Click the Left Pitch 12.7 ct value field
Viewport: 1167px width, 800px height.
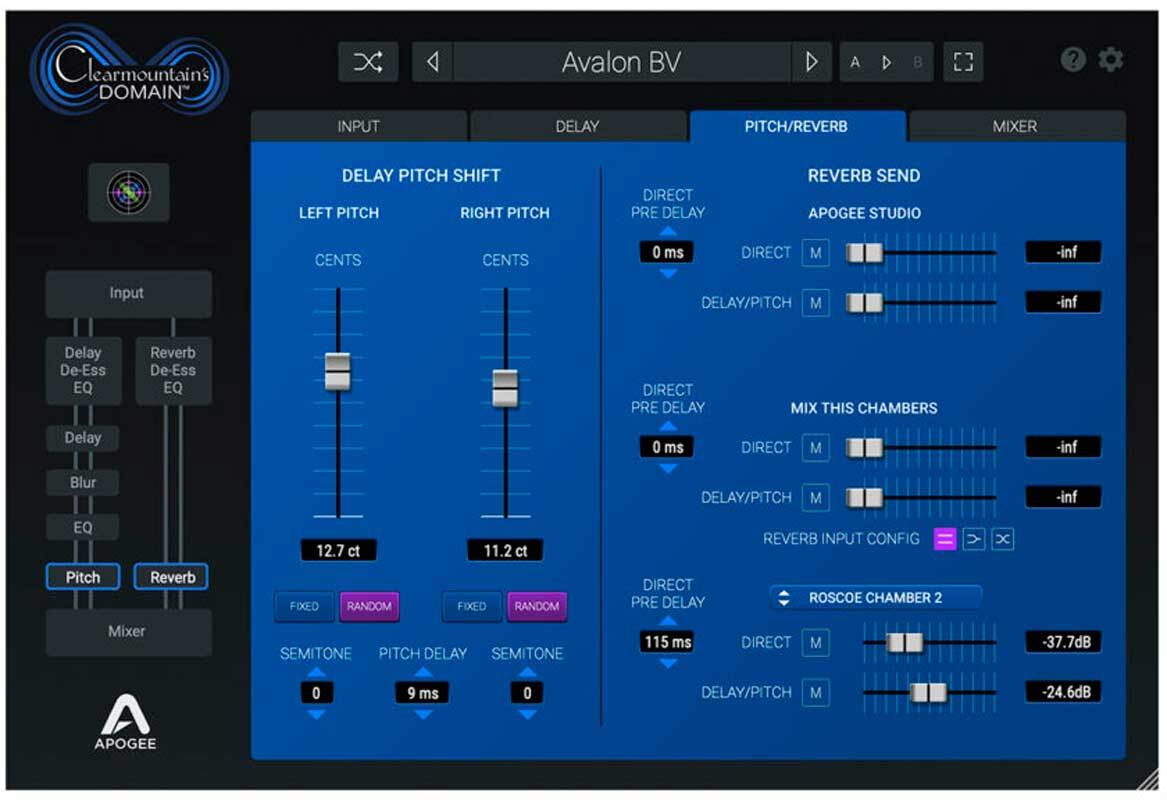point(338,550)
